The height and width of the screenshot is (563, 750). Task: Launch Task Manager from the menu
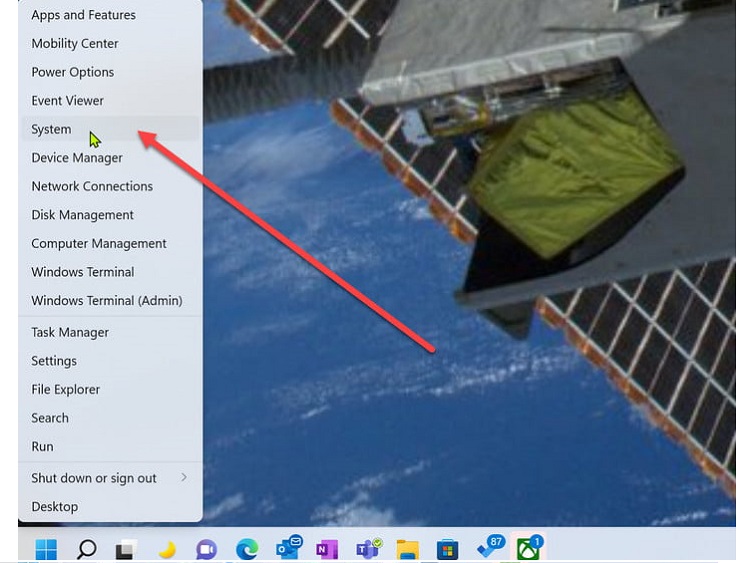[x=70, y=333]
